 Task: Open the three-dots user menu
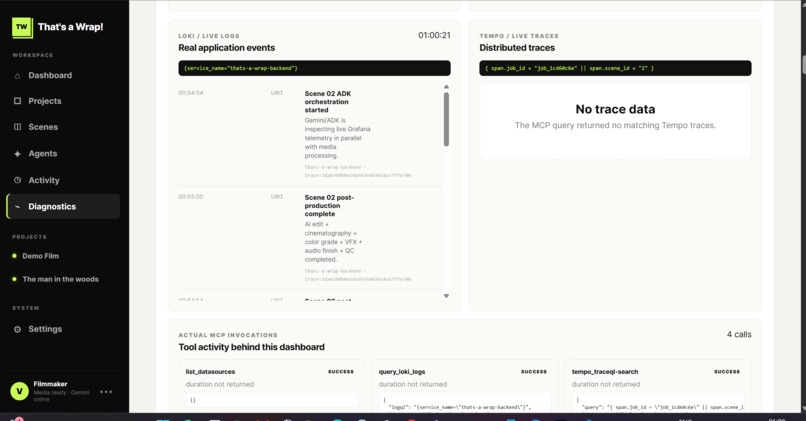[x=106, y=392]
